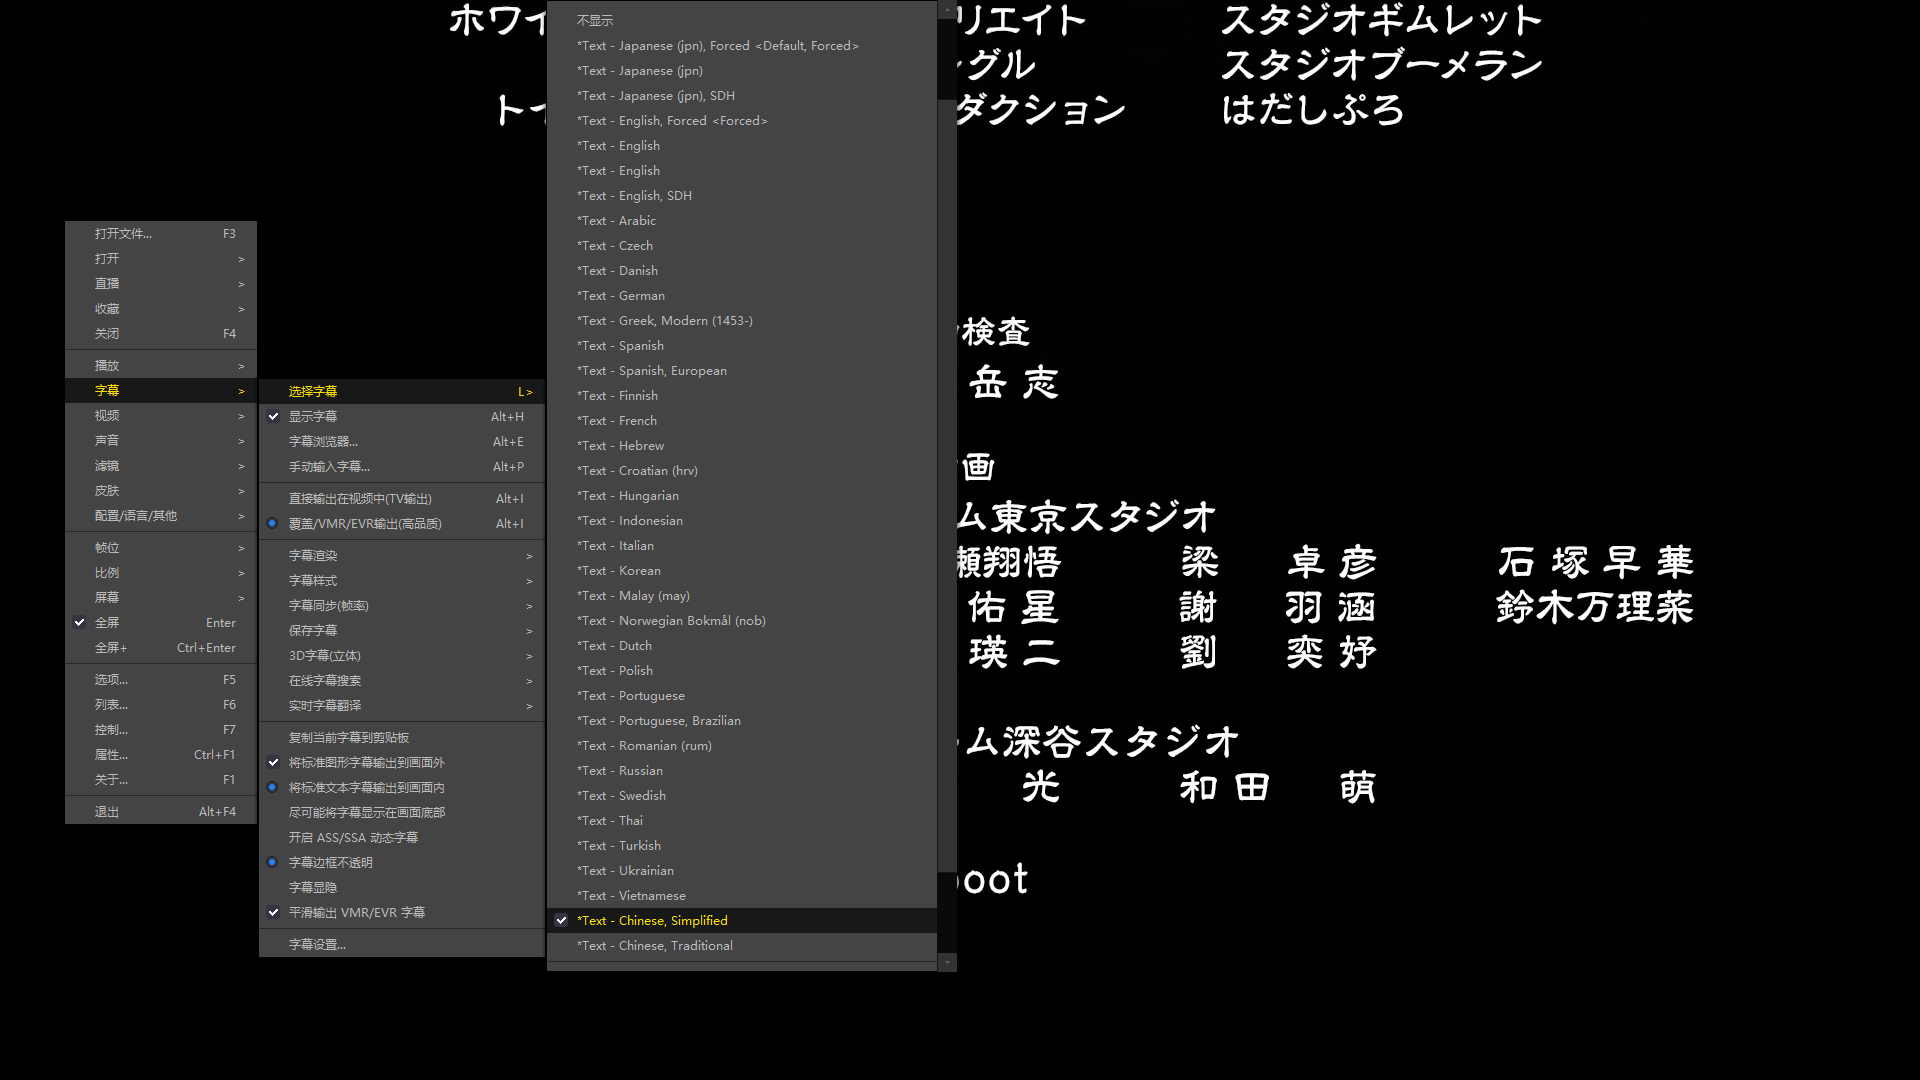The height and width of the screenshot is (1080, 1920).
Task: Open 字幕设置... entry
Action: [401, 944]
